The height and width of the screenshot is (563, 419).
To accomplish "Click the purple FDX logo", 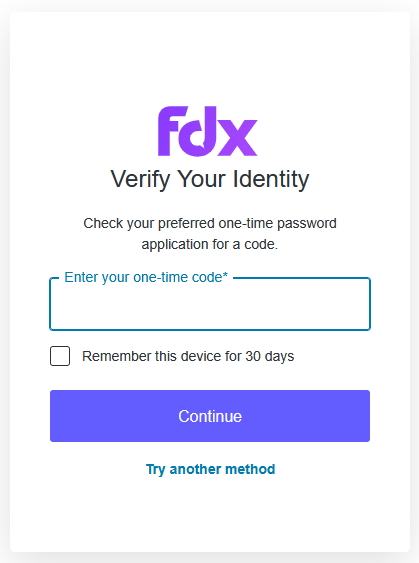I will [208, 131].
